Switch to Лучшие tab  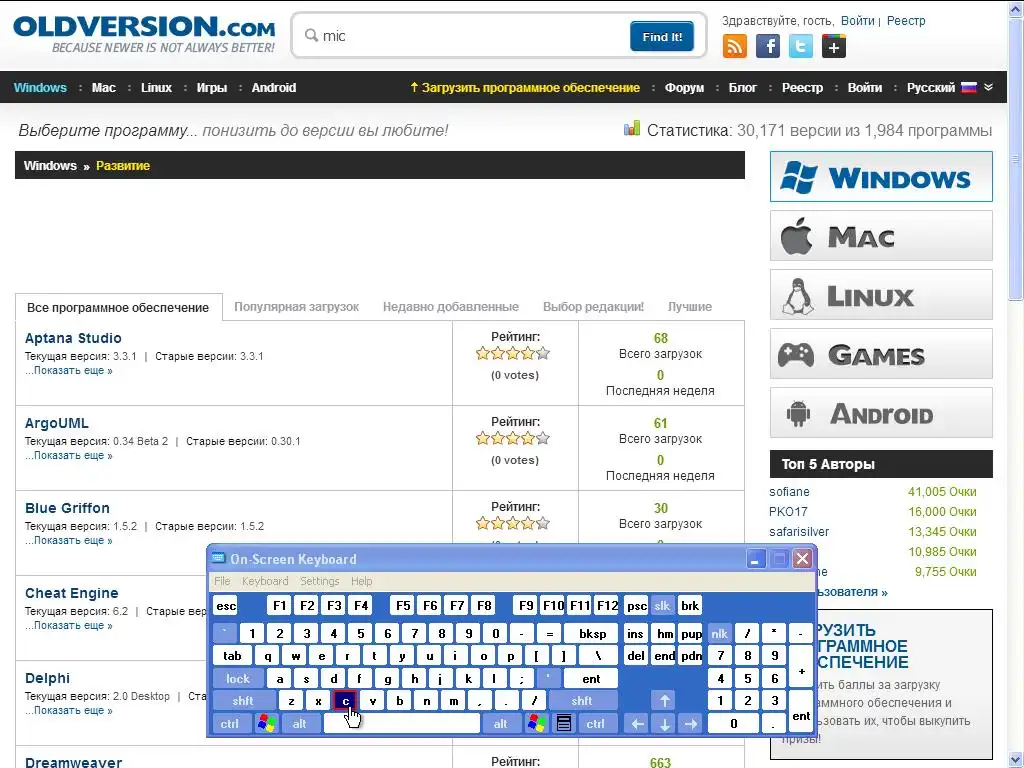[x=690, y=307]
